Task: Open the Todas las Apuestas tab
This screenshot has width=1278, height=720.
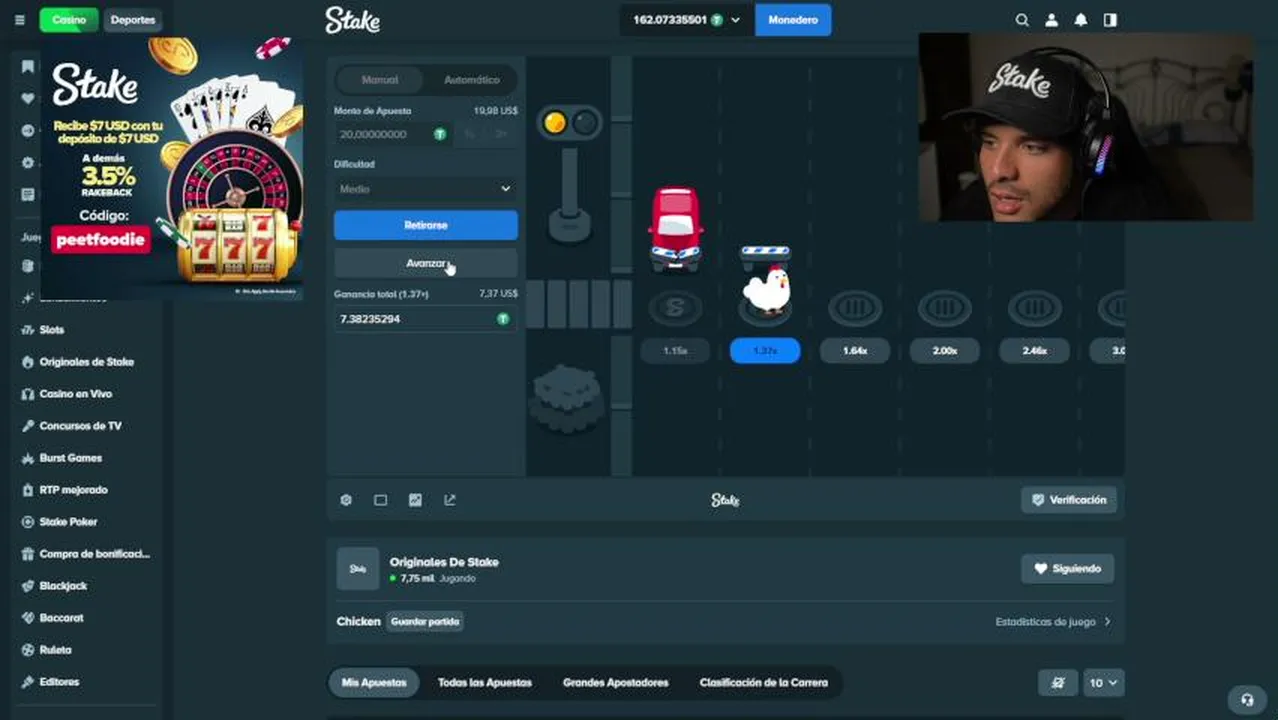Action: pyautogui.click(x=485, y=683)
